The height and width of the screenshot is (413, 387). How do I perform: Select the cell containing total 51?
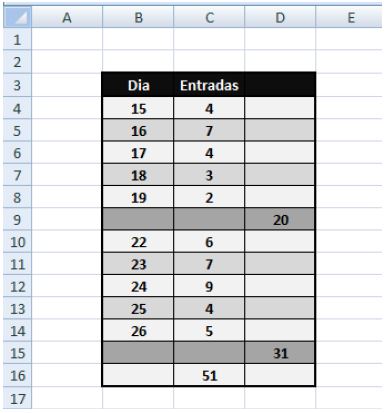click(209, 375)
